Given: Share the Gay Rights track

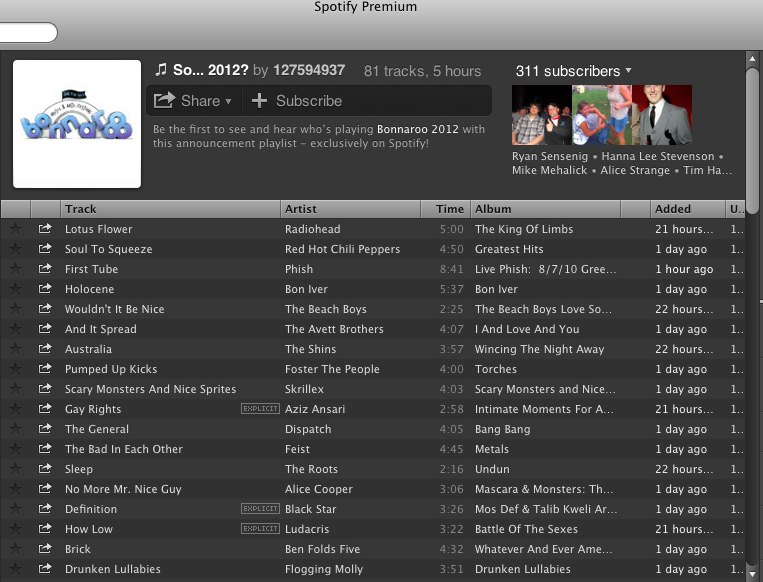Looking at the screenshot, I should [45, 408].
